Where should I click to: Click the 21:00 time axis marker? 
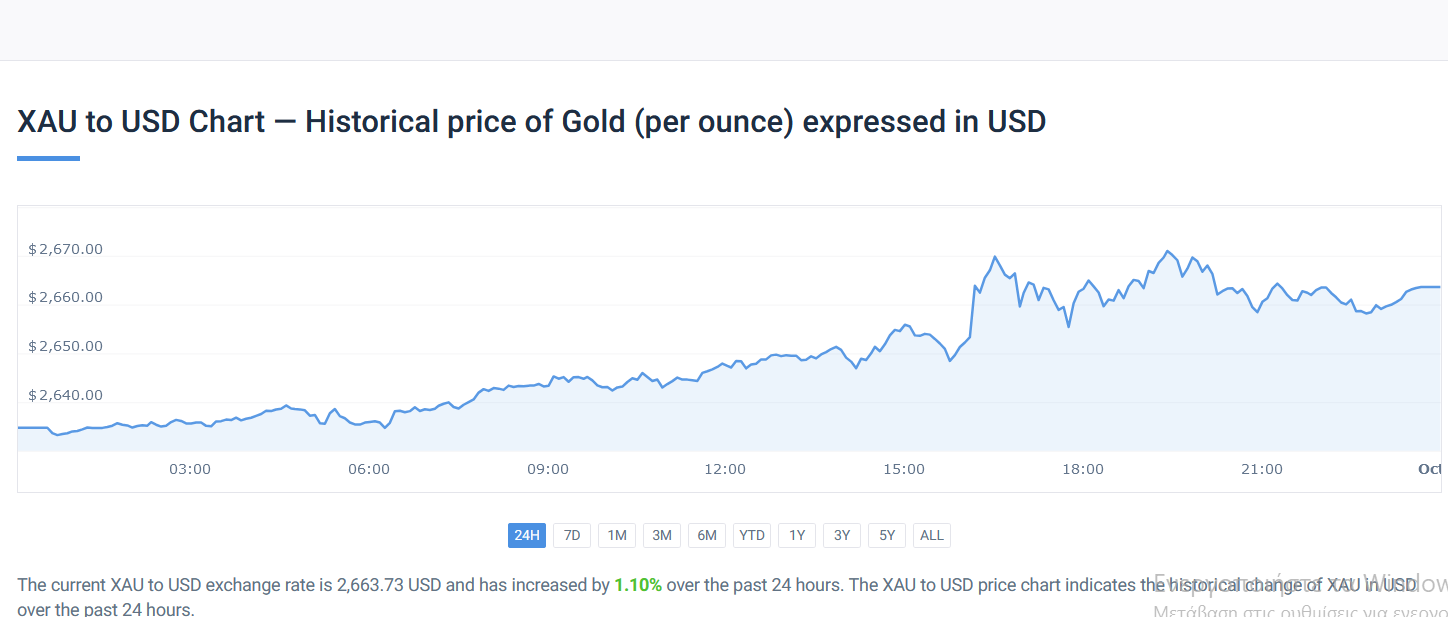tap(1262, 469)
